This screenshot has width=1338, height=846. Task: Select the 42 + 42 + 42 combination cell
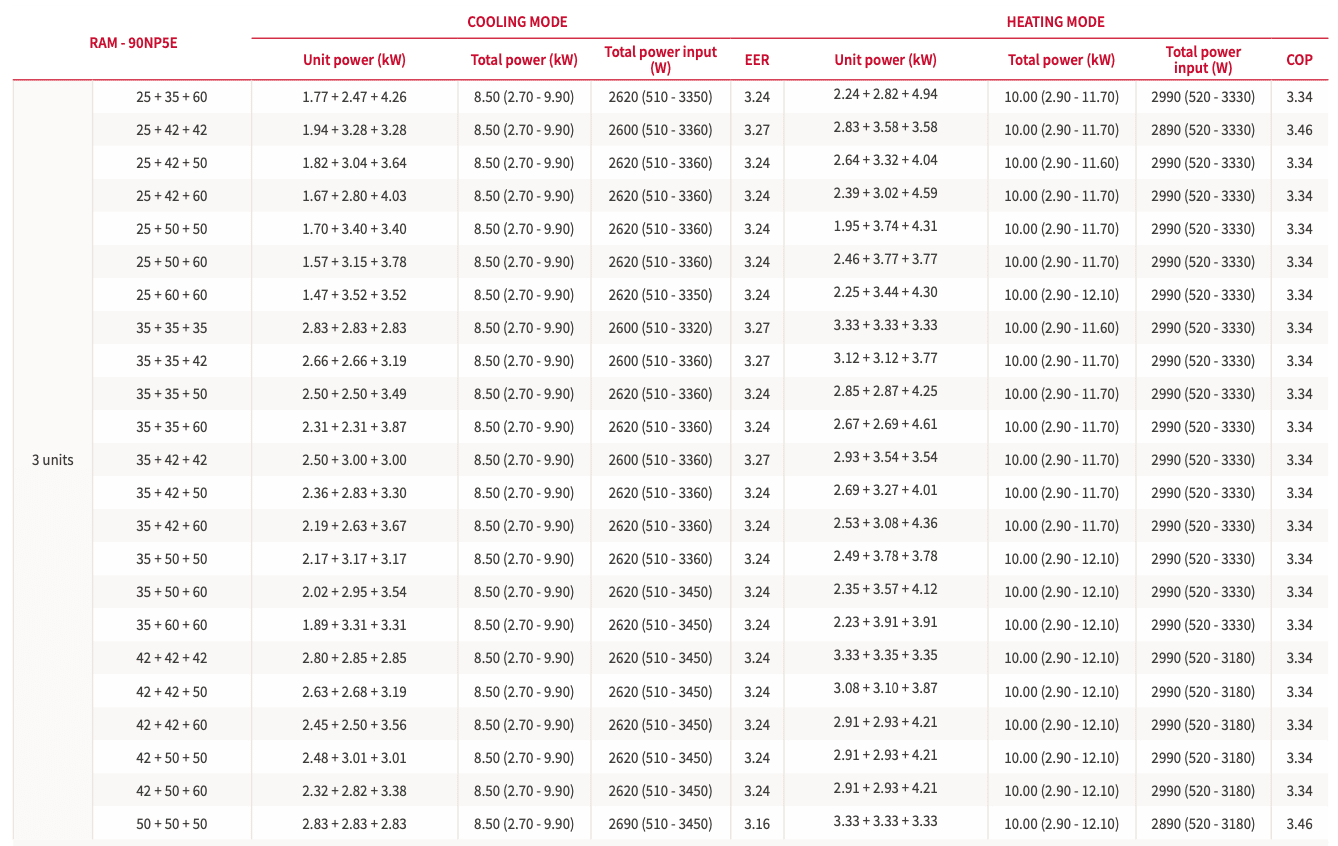[x=172, y=658]
